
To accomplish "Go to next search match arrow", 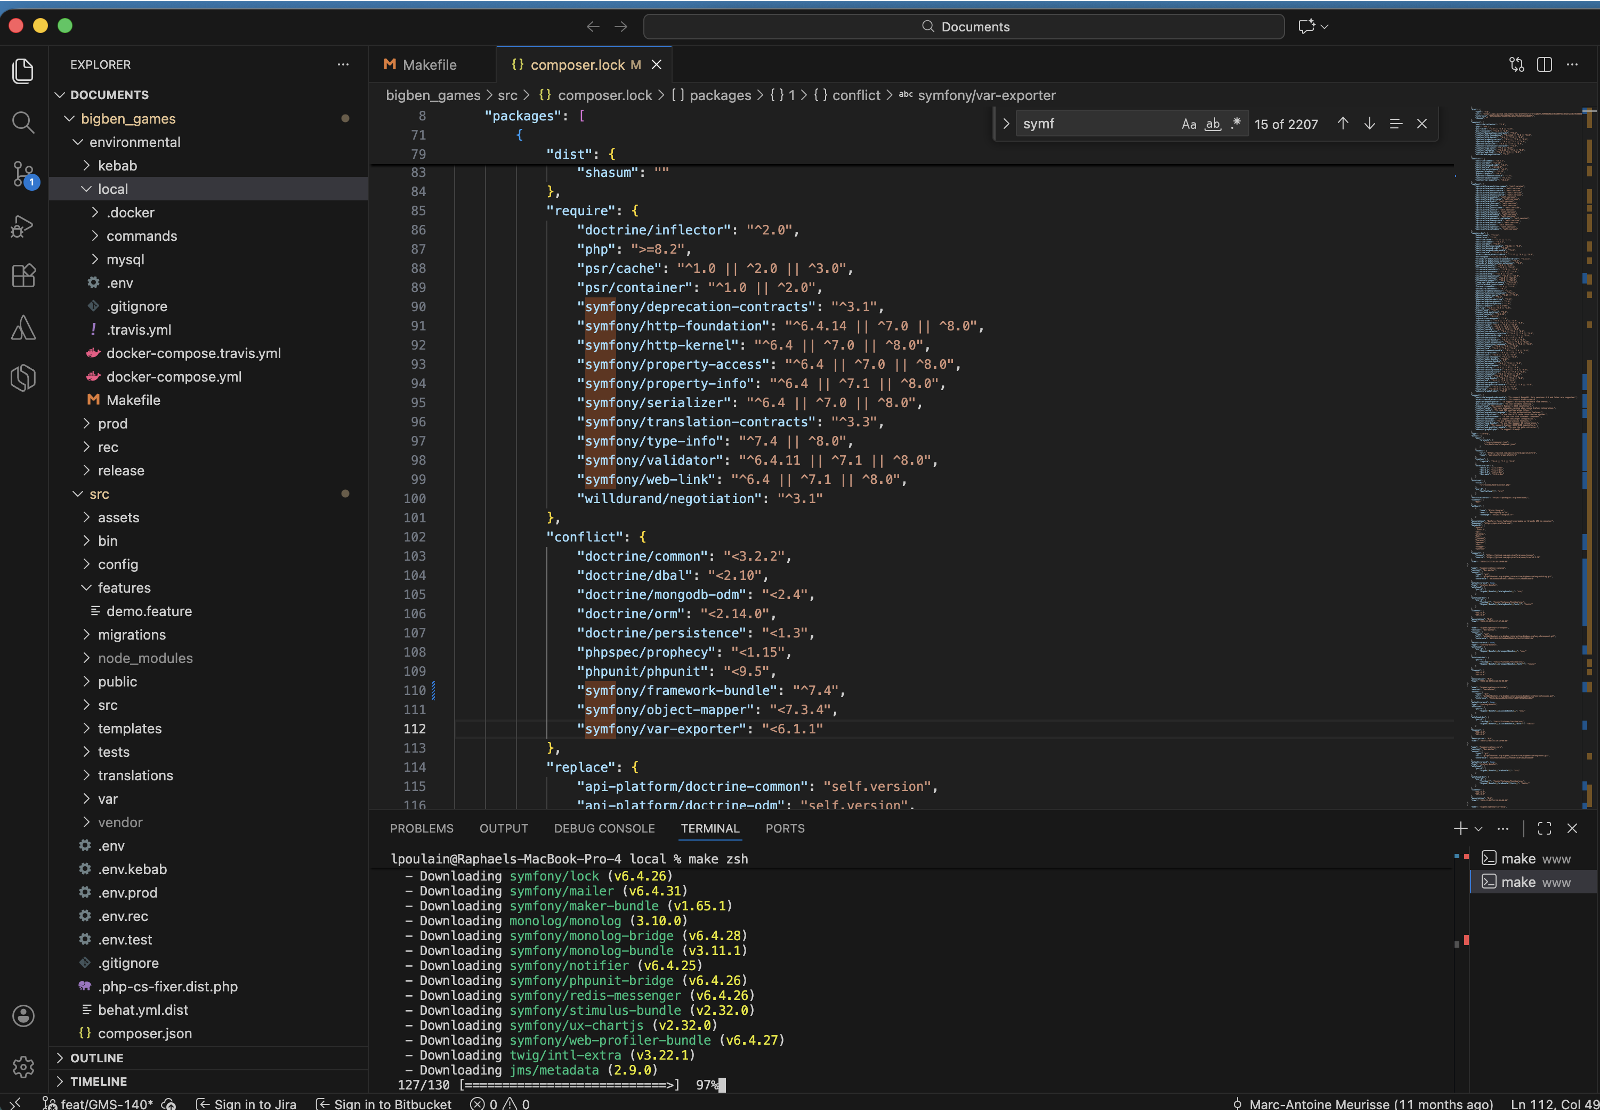I will pyautogui.click(x=1369, y=124).
